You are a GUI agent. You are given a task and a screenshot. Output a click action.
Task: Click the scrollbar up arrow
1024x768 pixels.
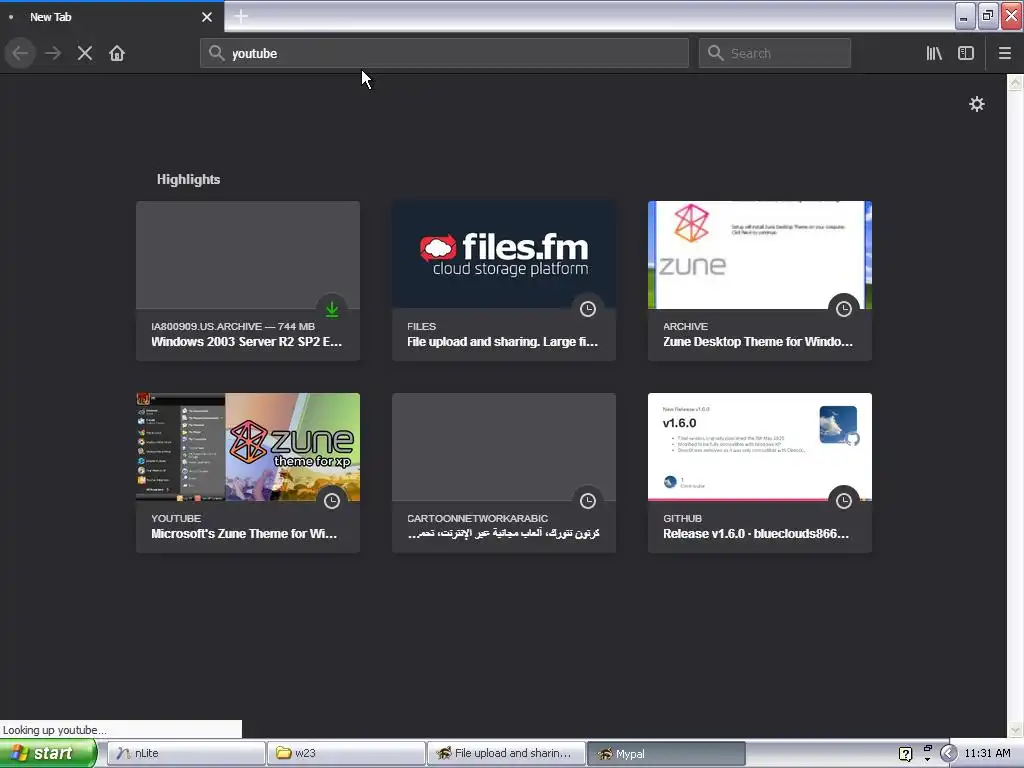[x=1015, y=82]
